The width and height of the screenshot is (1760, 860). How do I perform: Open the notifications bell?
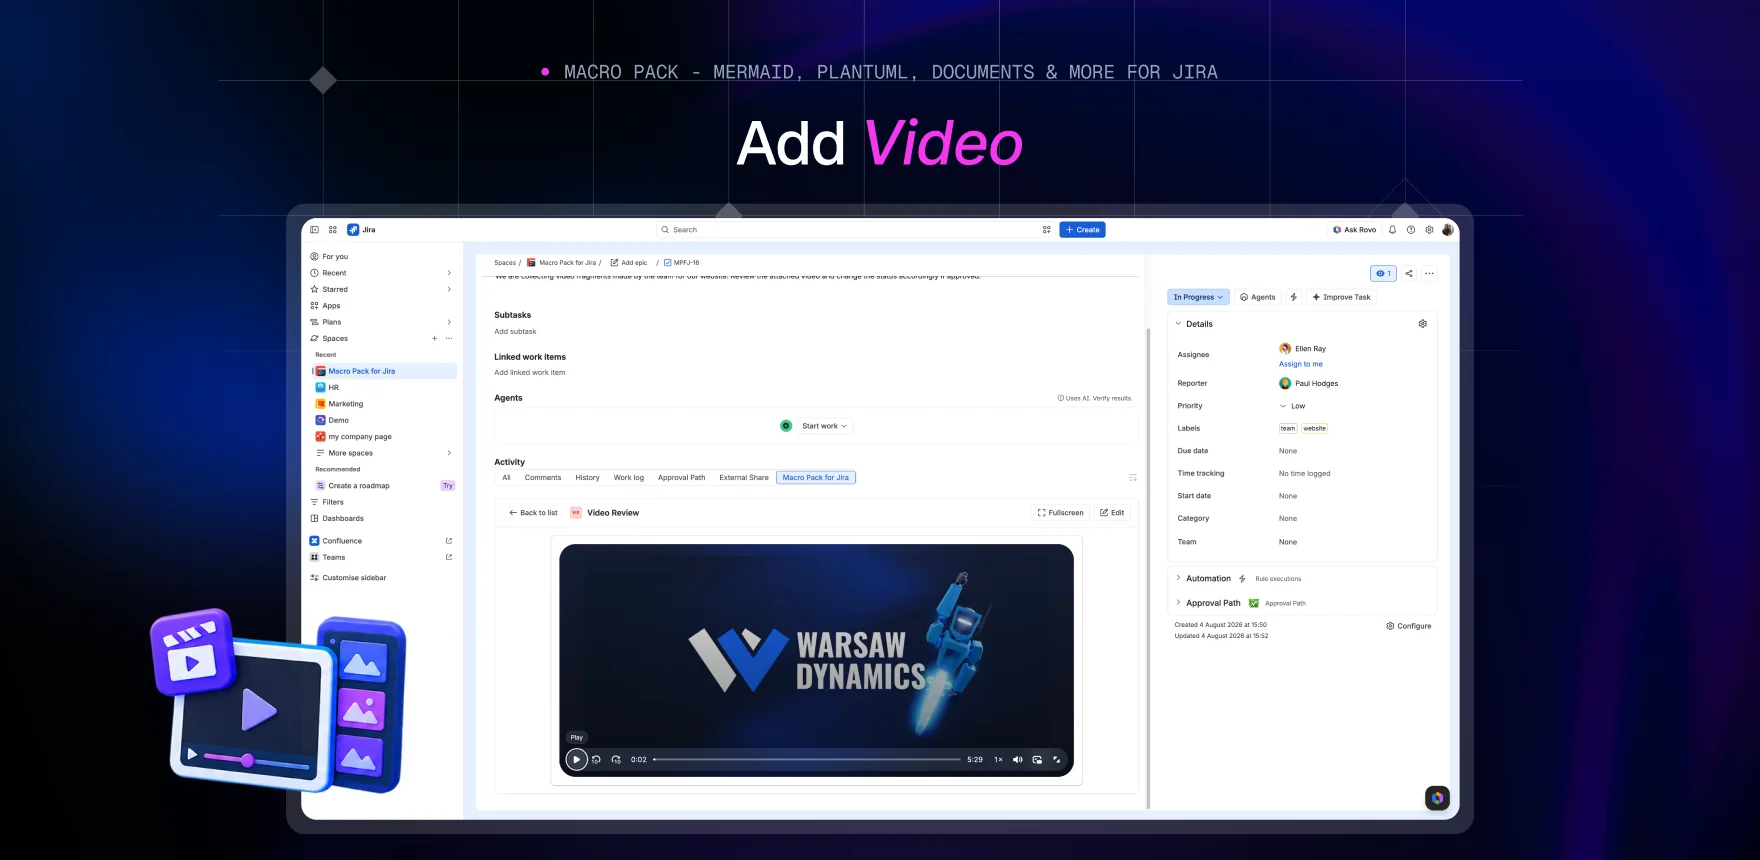pos(1392,230)
